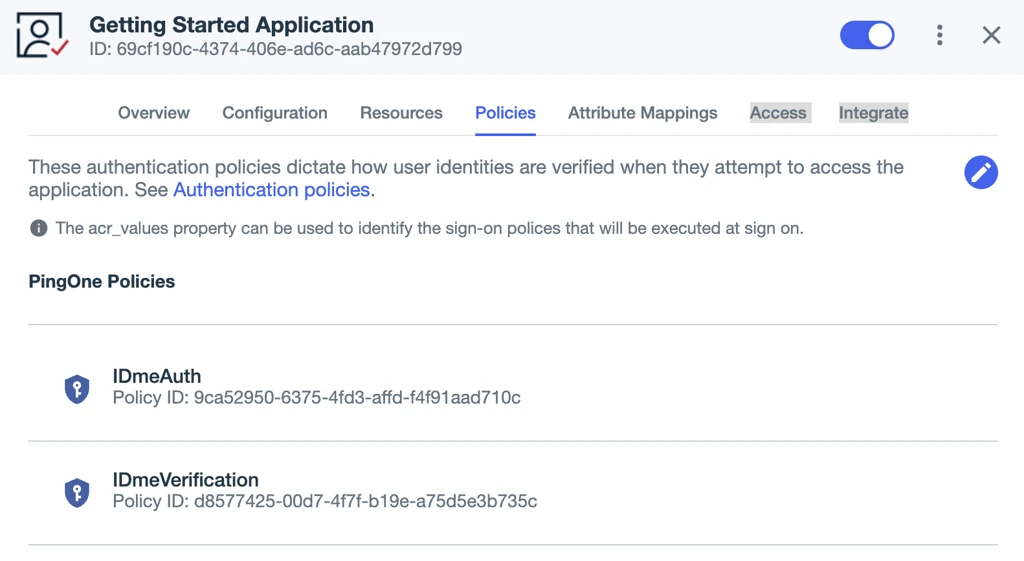This screenshot has height=561, width=1024.
Task: Open the Configuration tab
Action: [275, 113]
